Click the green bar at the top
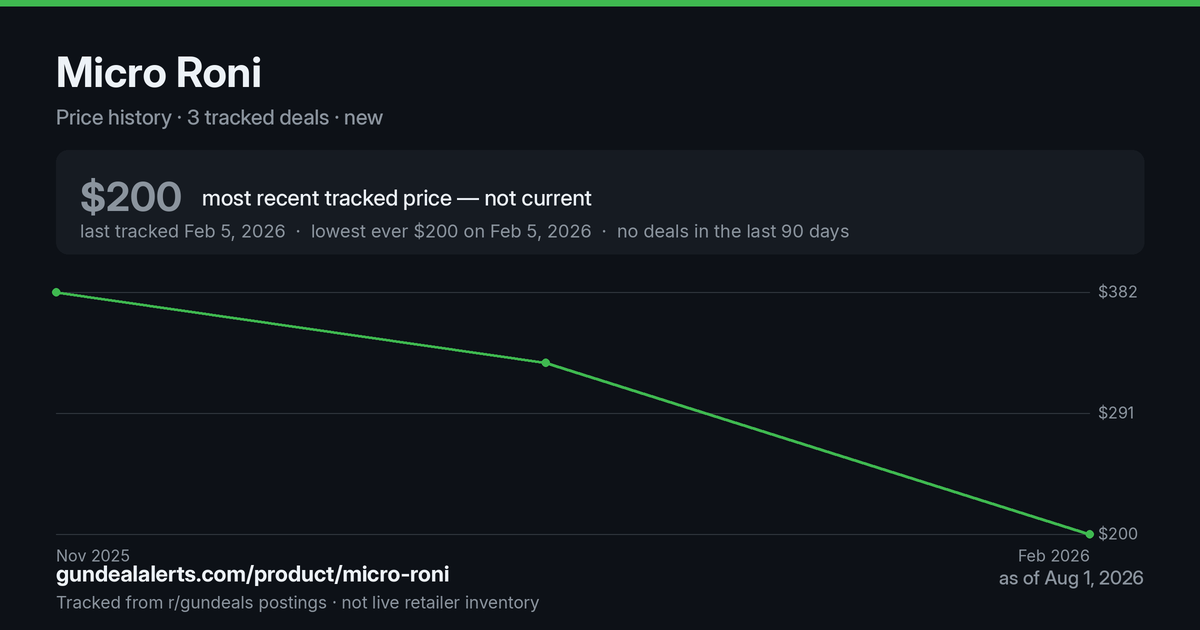Viewport: 1200px width, 630px height. coord(600,3)
